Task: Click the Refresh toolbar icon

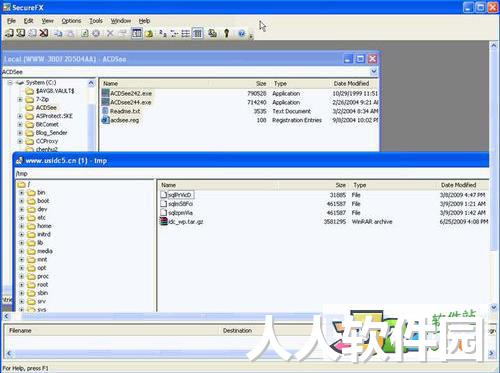Action: 85,33
